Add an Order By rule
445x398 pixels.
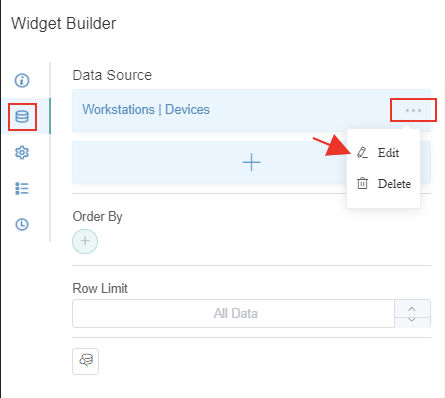[85, 241]
